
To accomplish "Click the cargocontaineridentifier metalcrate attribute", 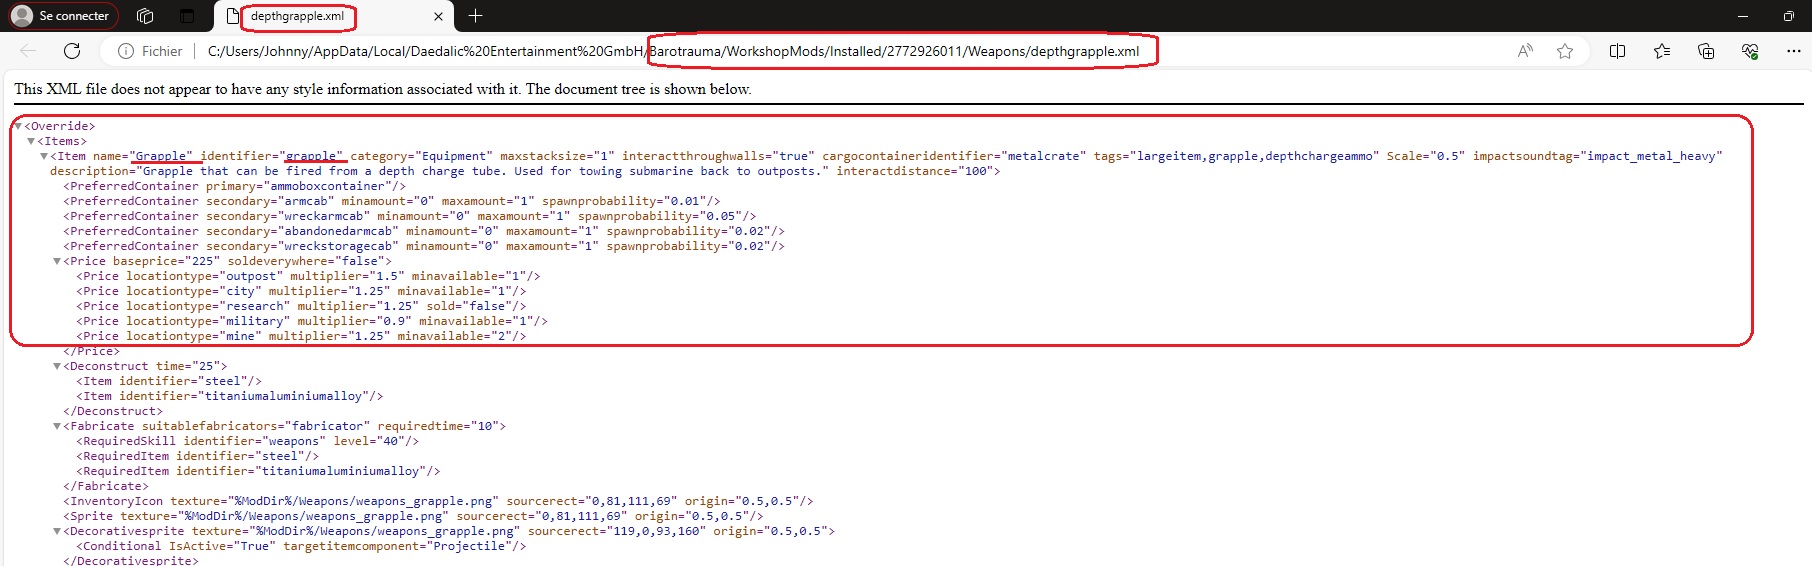I will [954, 156].
